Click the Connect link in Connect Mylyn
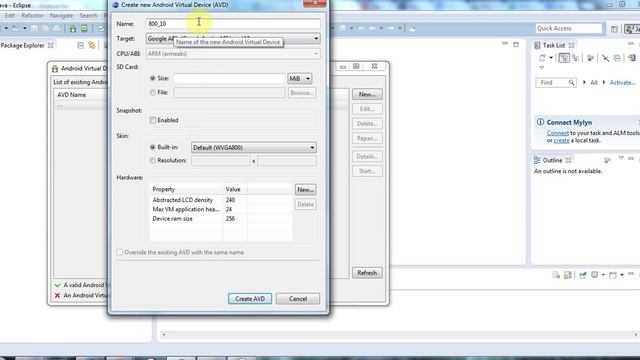The height and width of the screenshot is (360, 640). [558, 133]
